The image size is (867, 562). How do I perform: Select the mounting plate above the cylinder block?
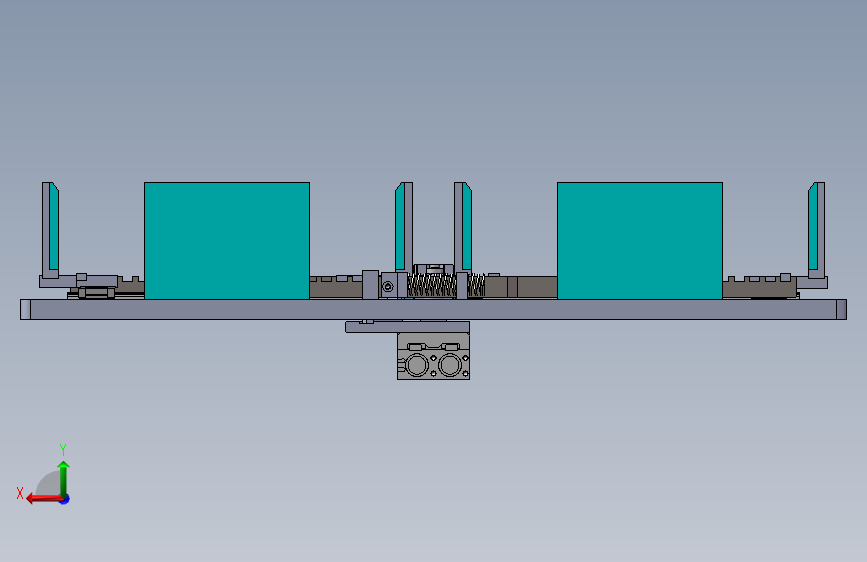[408, 327]
